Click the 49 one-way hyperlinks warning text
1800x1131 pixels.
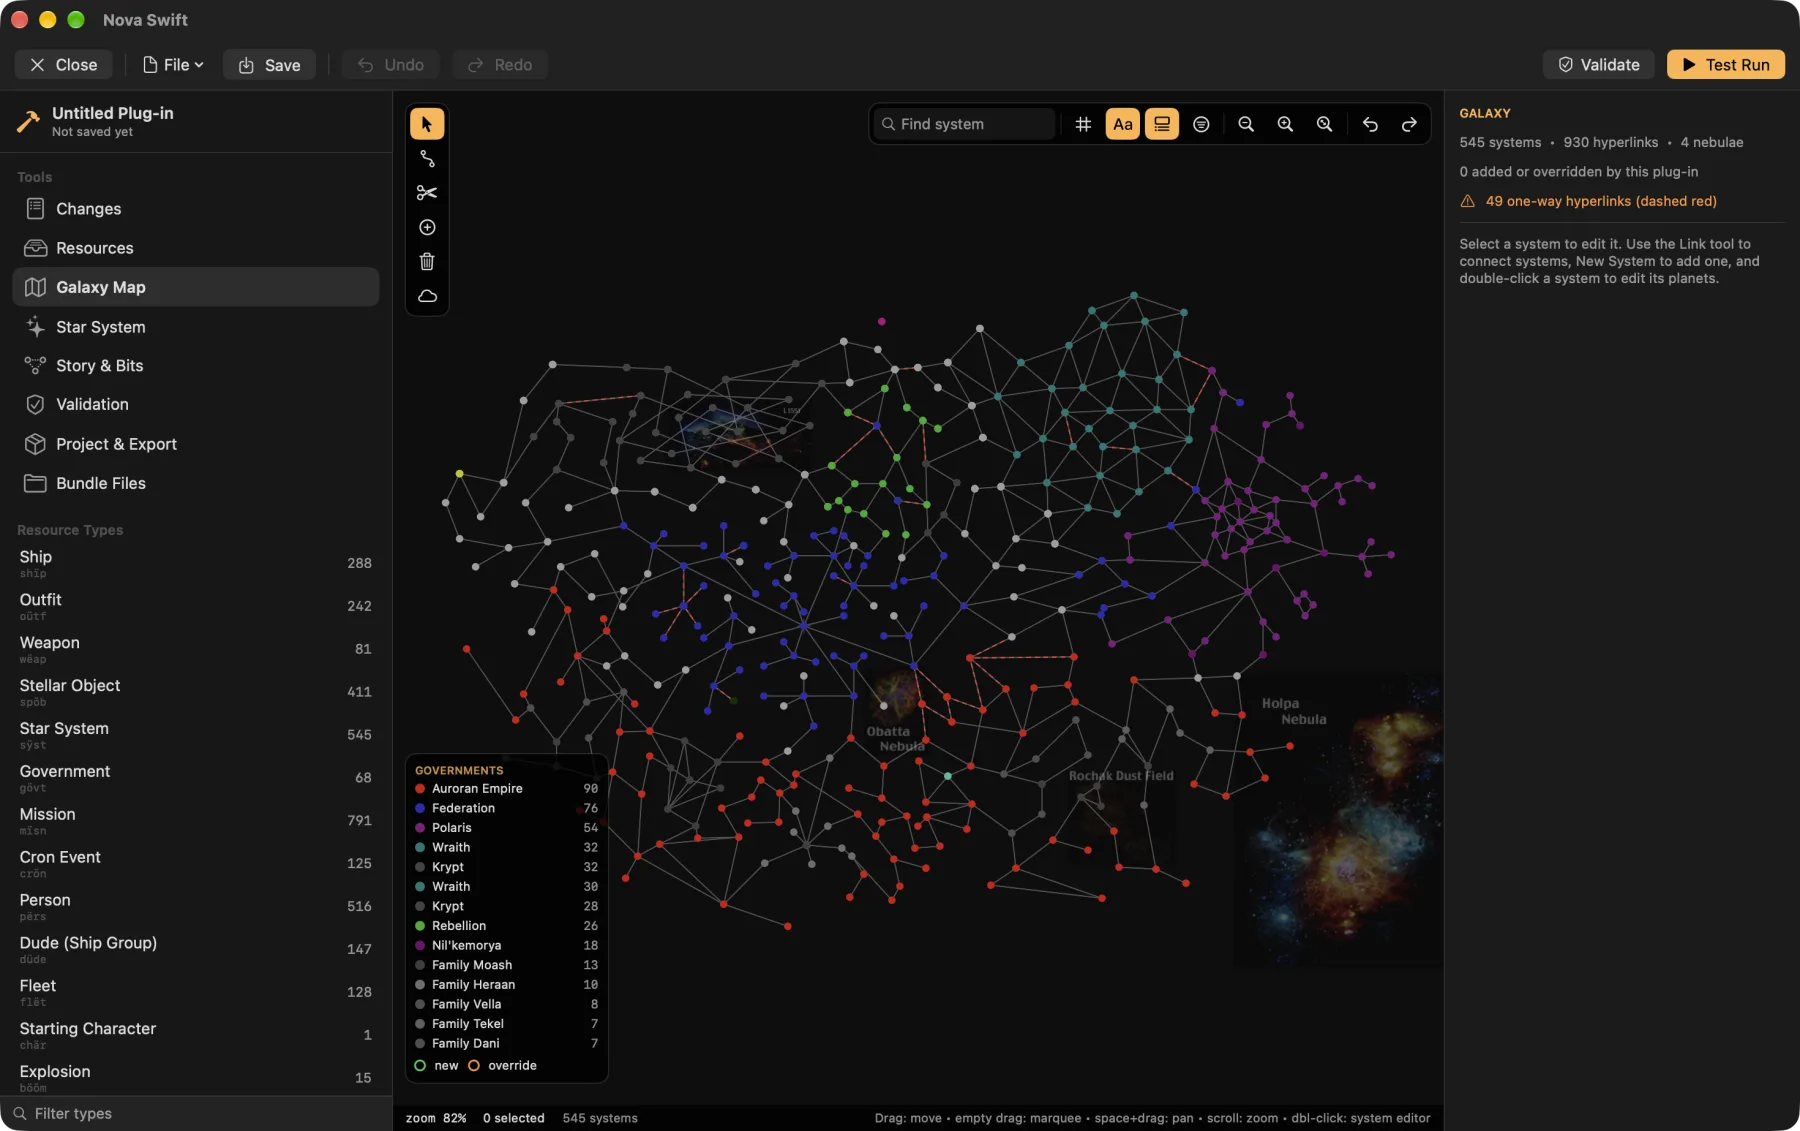(1601, 201)
